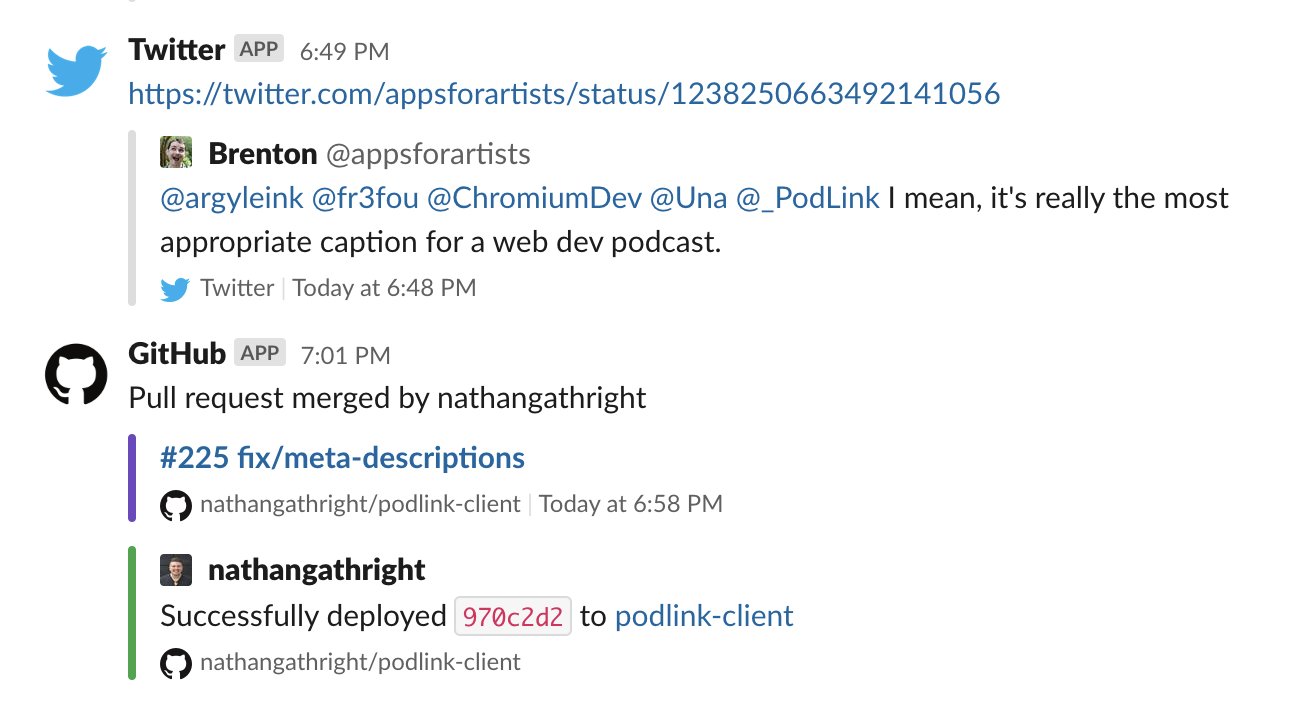Click the 970c2d2 commit hash
Viewport: 1306px width, 724px height.
[513, 616]
